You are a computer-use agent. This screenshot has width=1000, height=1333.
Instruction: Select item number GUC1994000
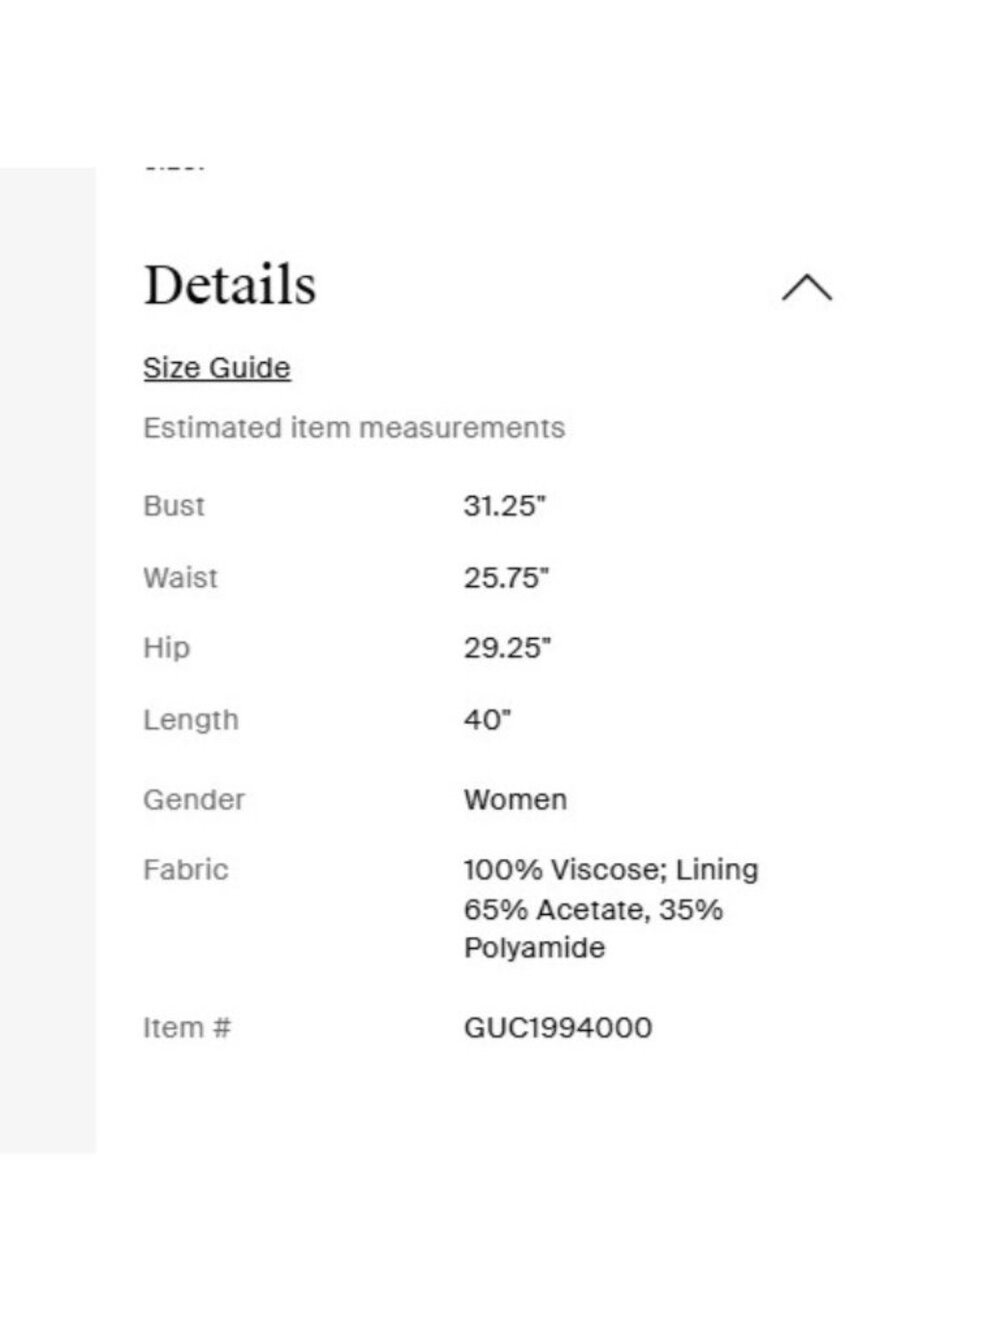pos(558,1028)
